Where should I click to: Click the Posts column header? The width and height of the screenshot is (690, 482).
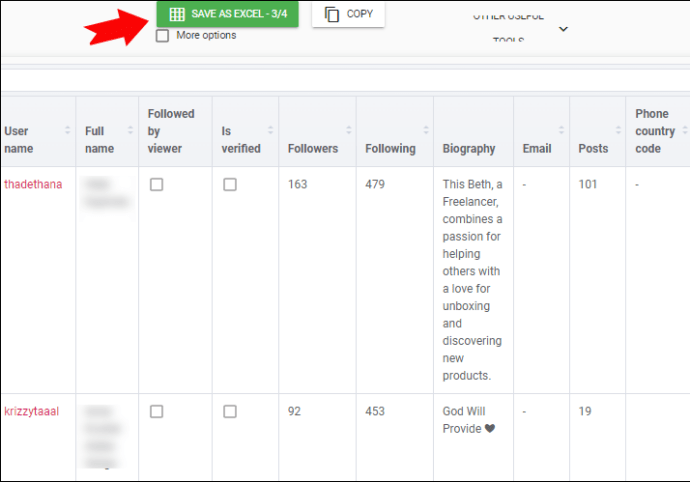[x=593, y=149]
